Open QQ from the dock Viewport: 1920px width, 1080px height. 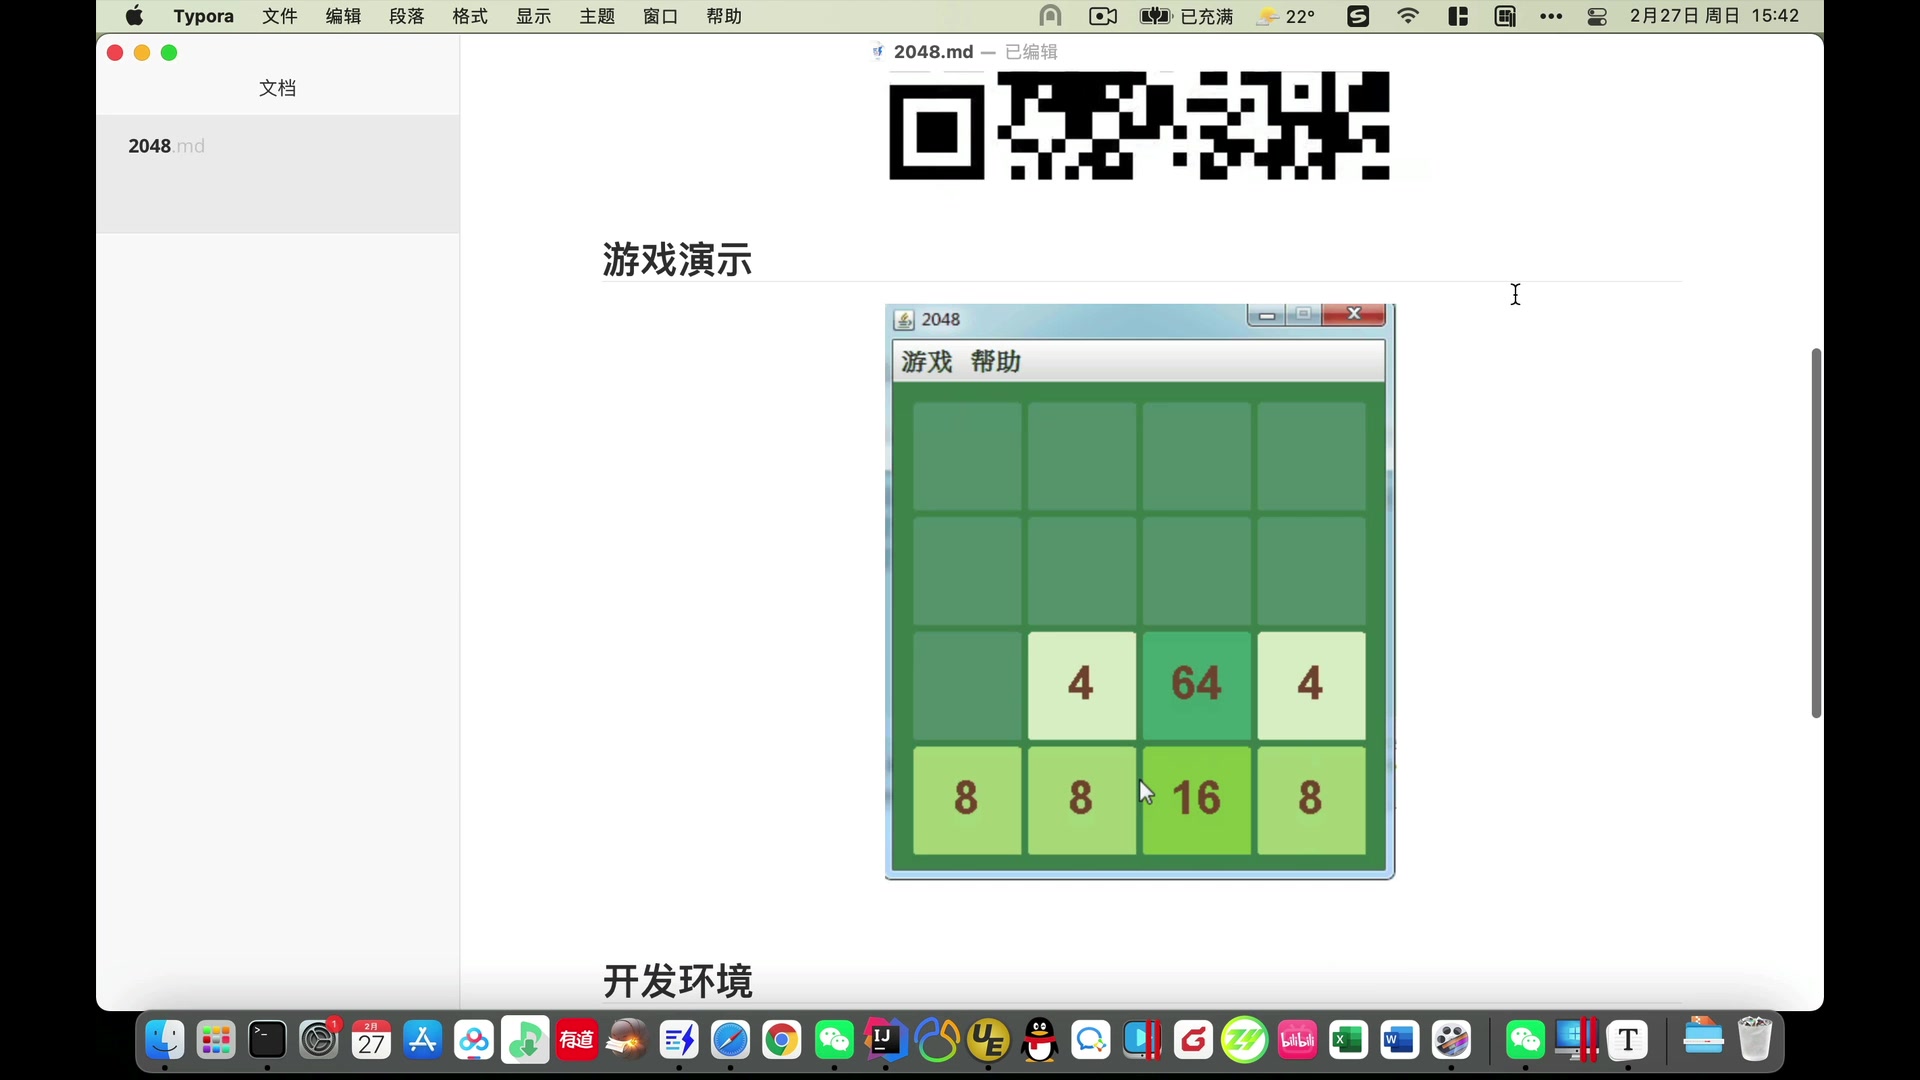tap(1039, 1040)
